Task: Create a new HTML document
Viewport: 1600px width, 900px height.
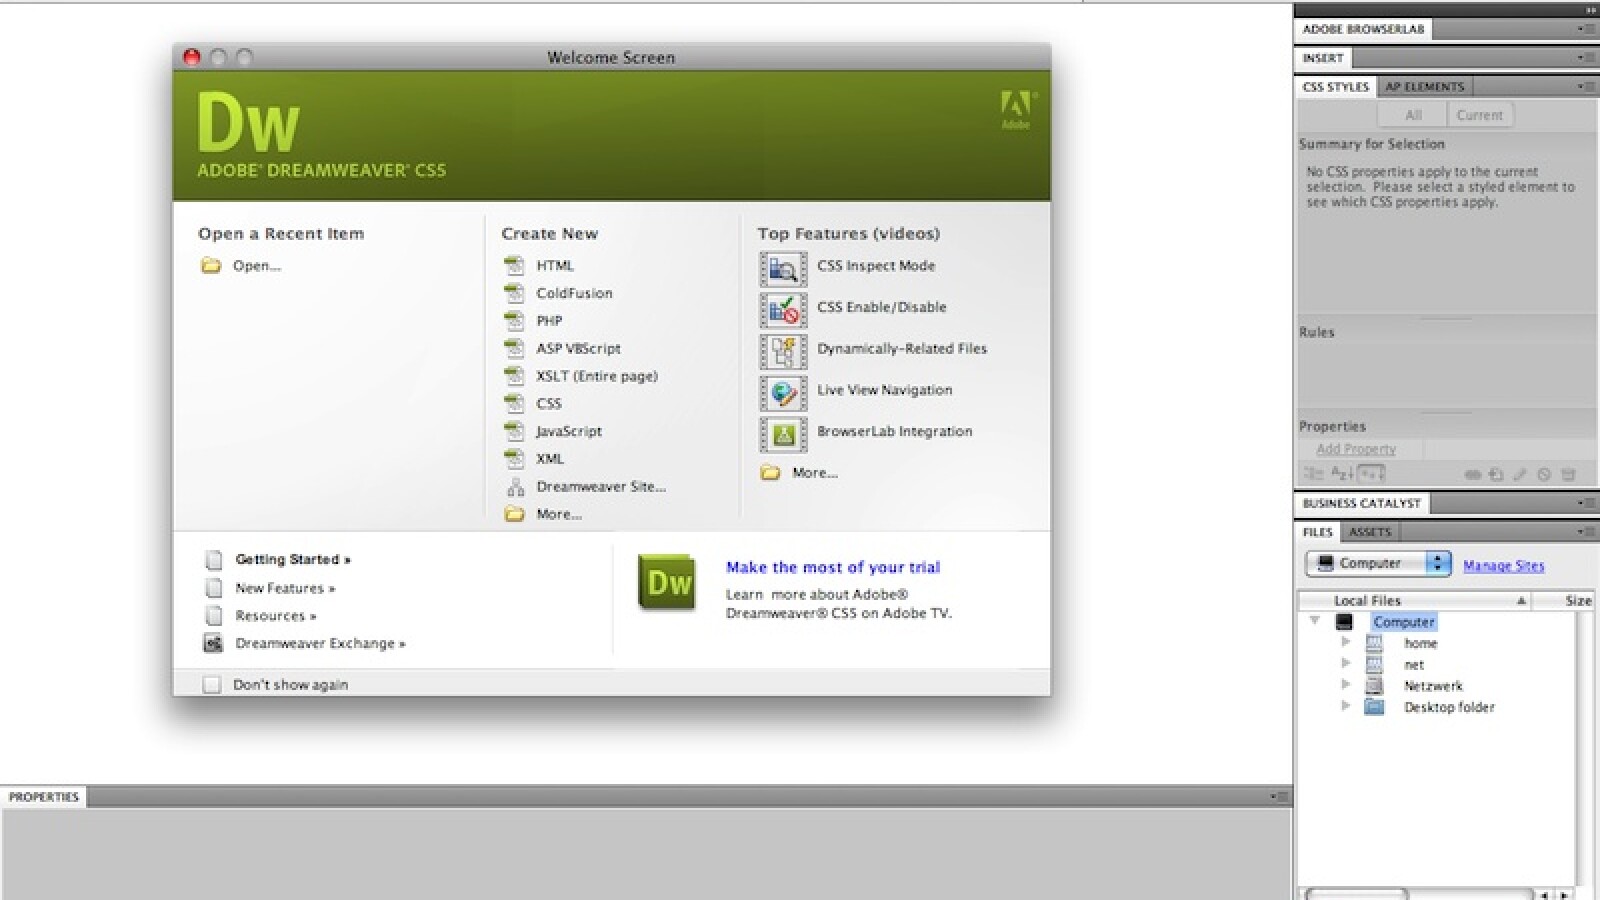Action: 555,265
